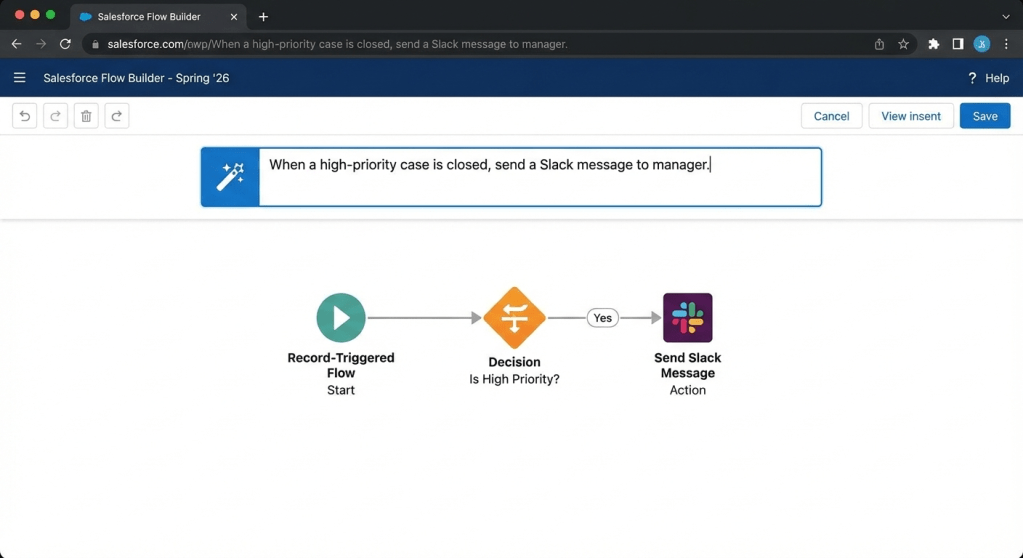Click the delete trash can icon
This screenshot has width=1023, height=558.
pos(86,116)
